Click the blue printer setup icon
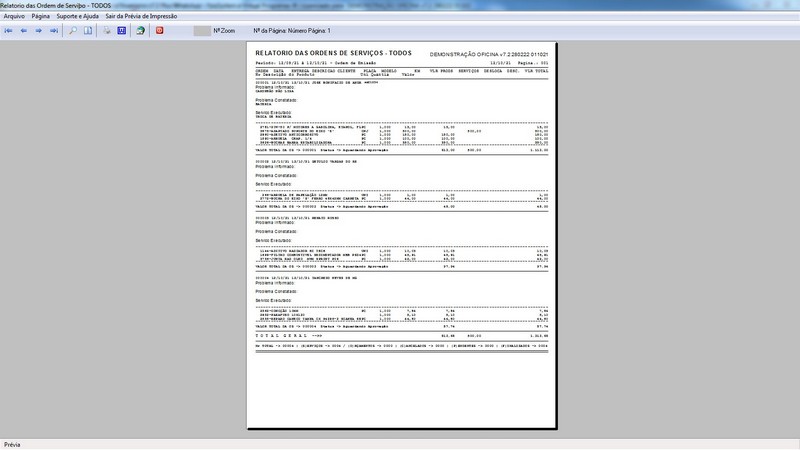 [121, 31]
